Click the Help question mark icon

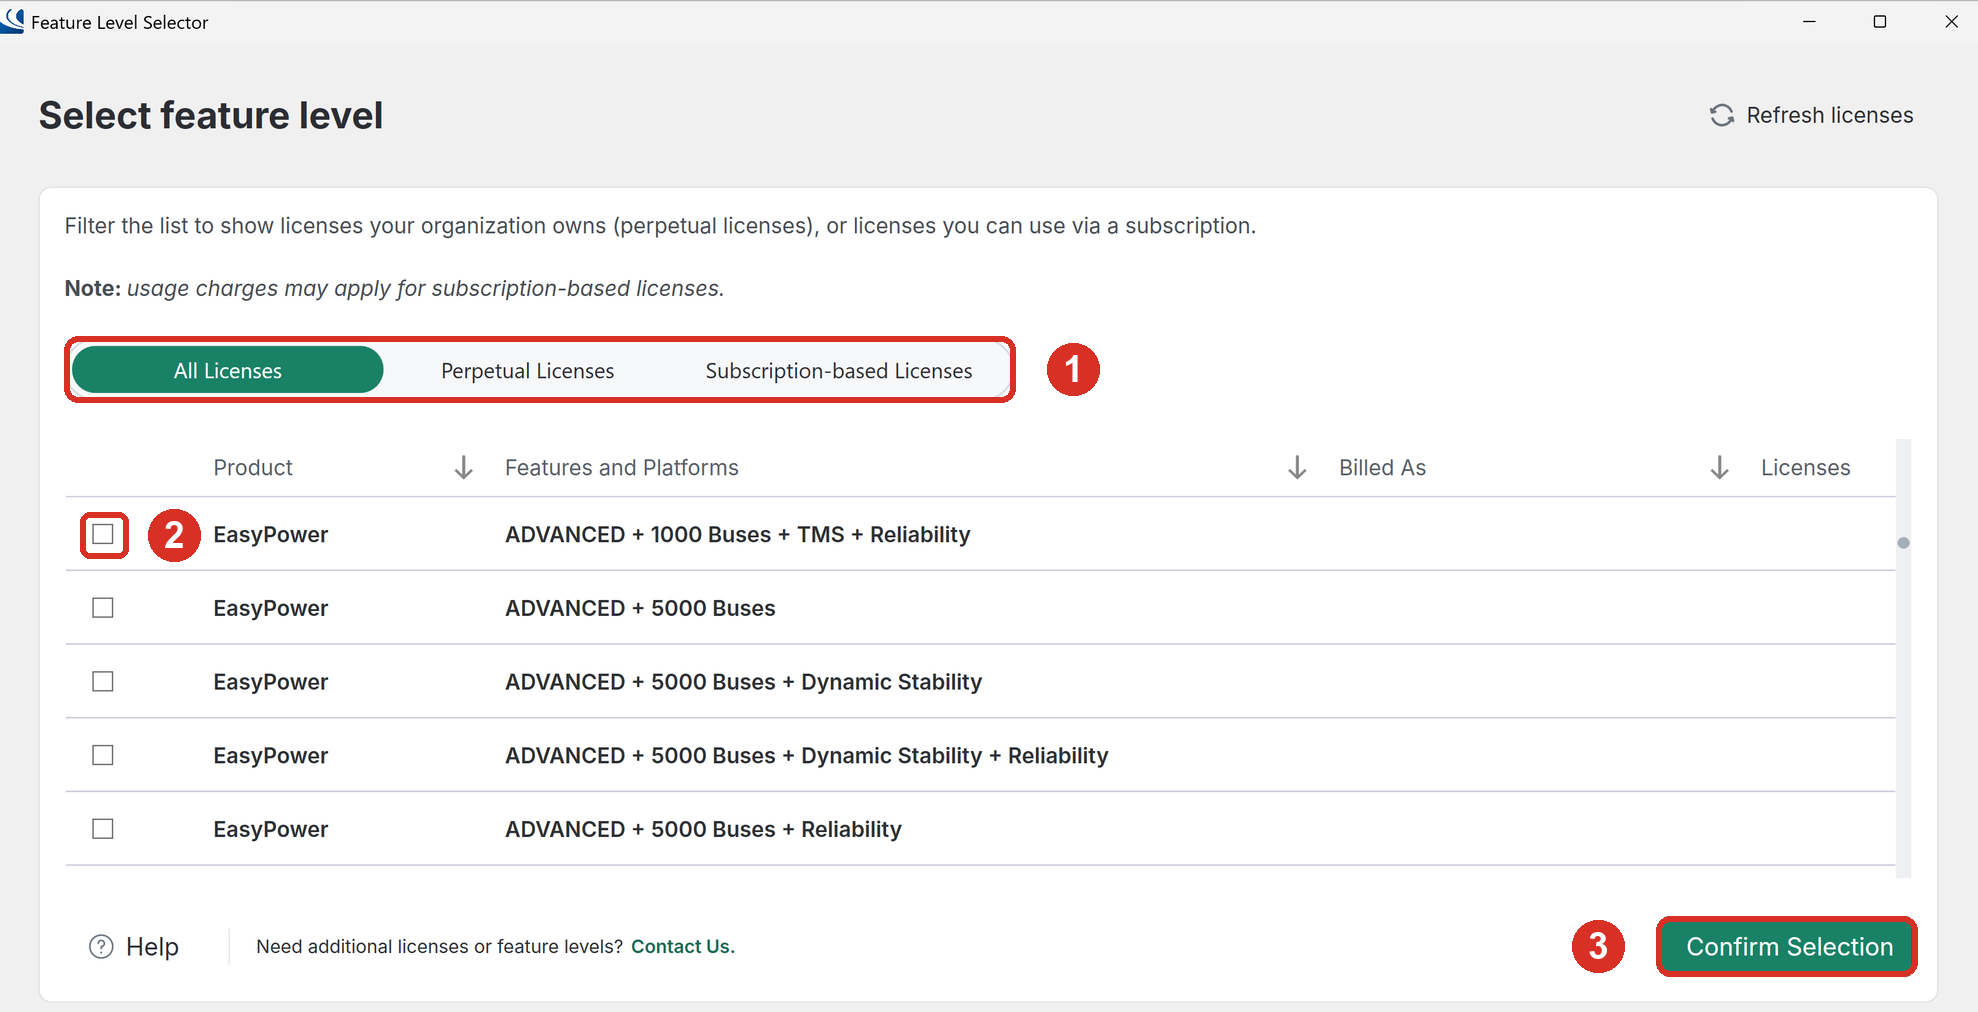101,946
